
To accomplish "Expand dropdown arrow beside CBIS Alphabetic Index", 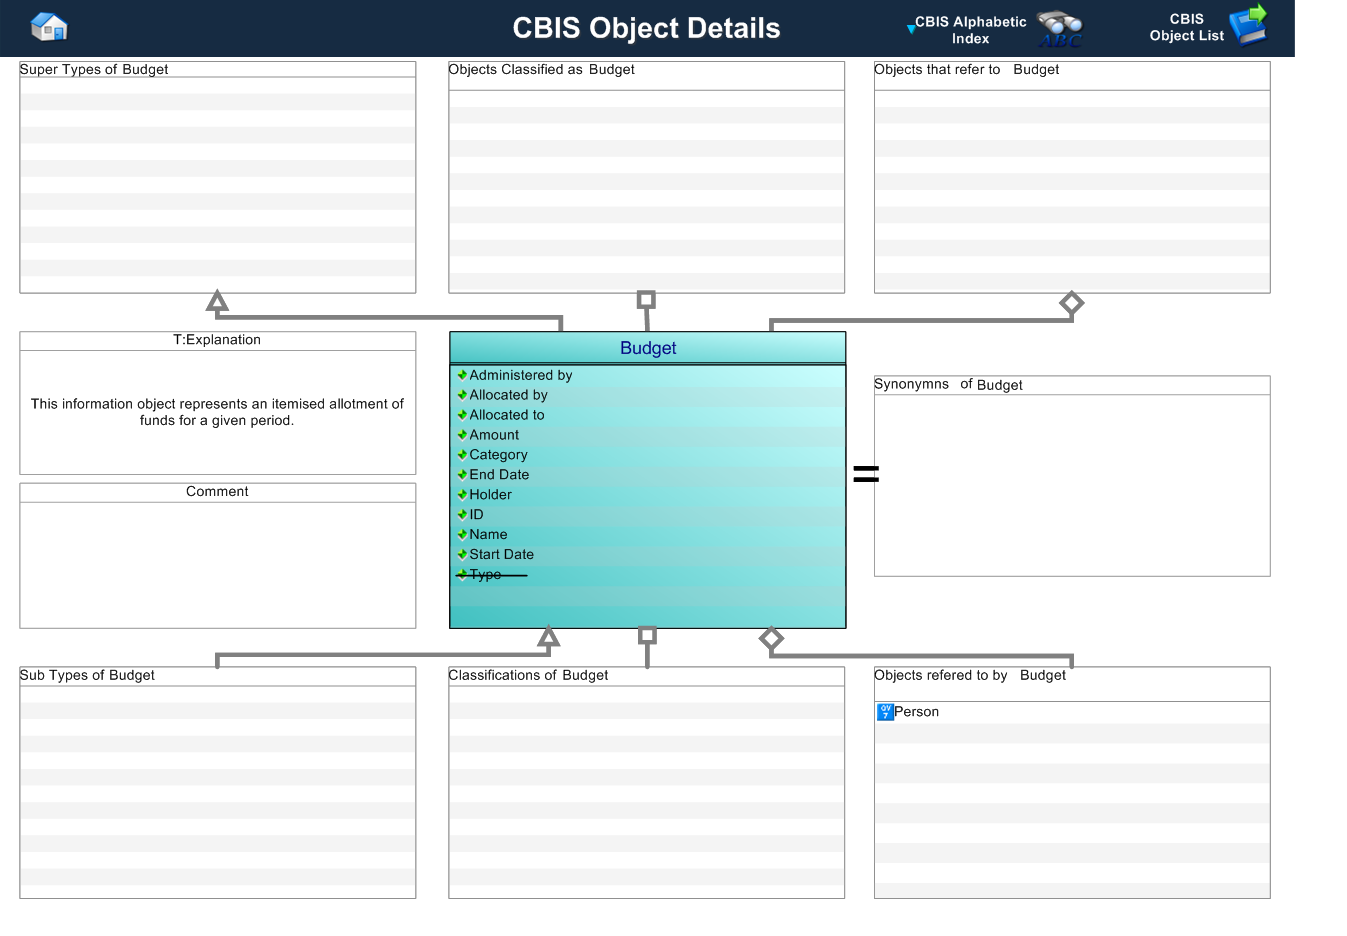I will point(910,29).
